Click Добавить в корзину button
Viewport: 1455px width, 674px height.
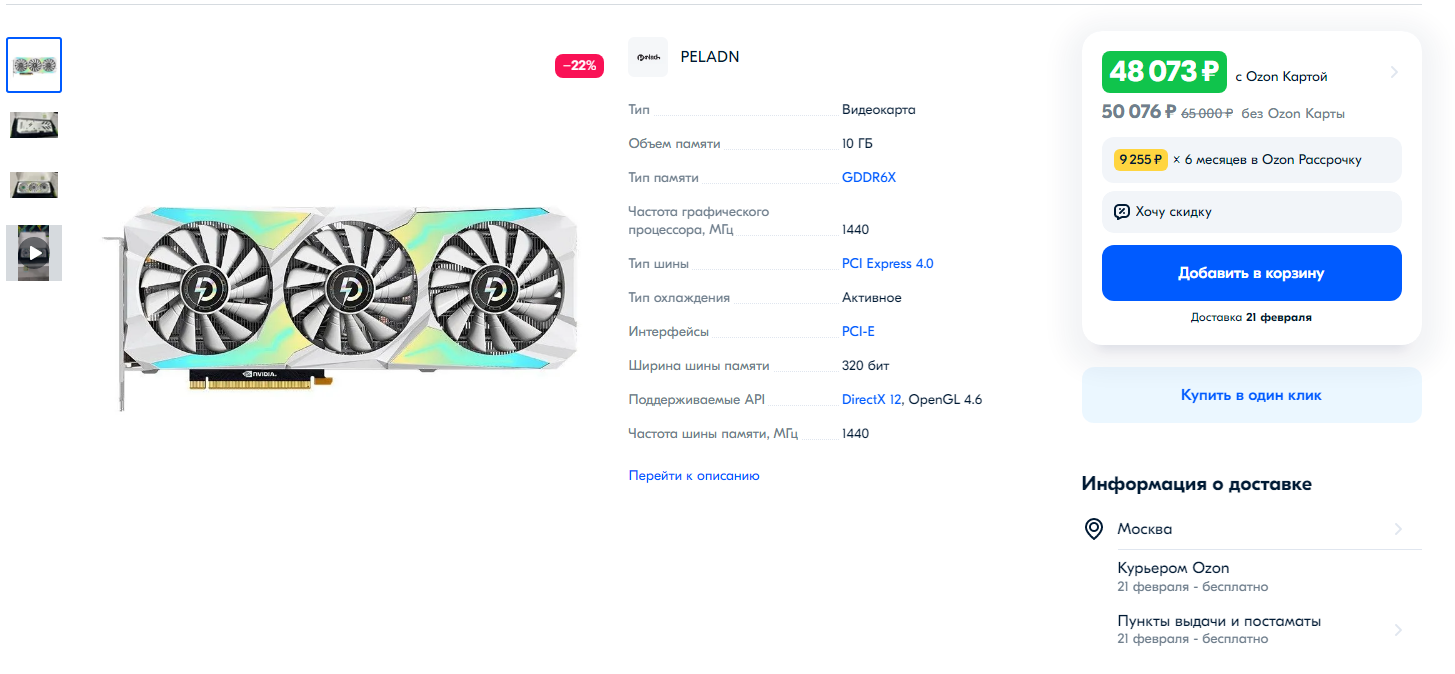1251,273
